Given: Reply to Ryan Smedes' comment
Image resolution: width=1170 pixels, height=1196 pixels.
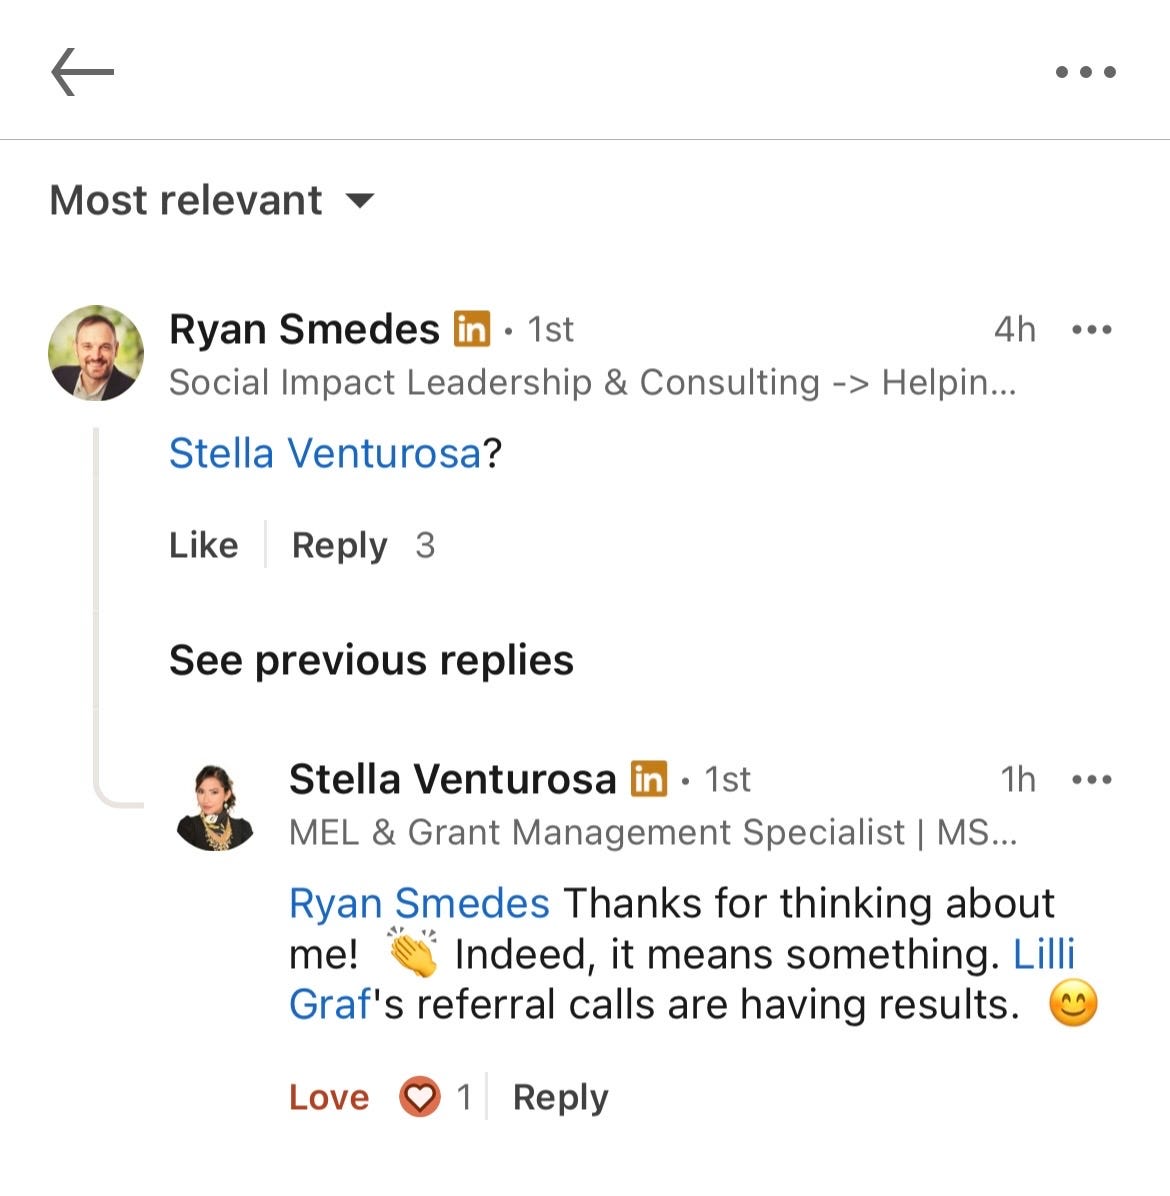Looking at the screenshot, I should [x=339, y=546].
